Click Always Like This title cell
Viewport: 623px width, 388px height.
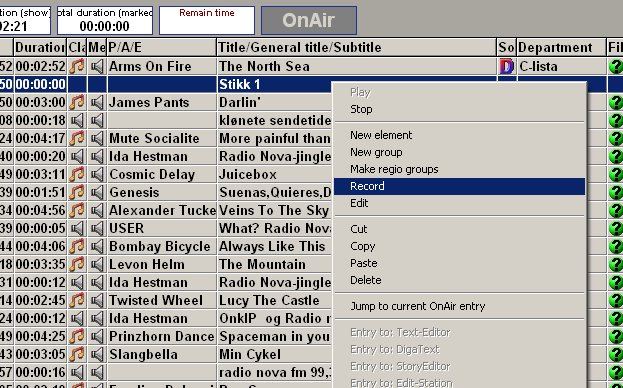(x=274, y=246)
